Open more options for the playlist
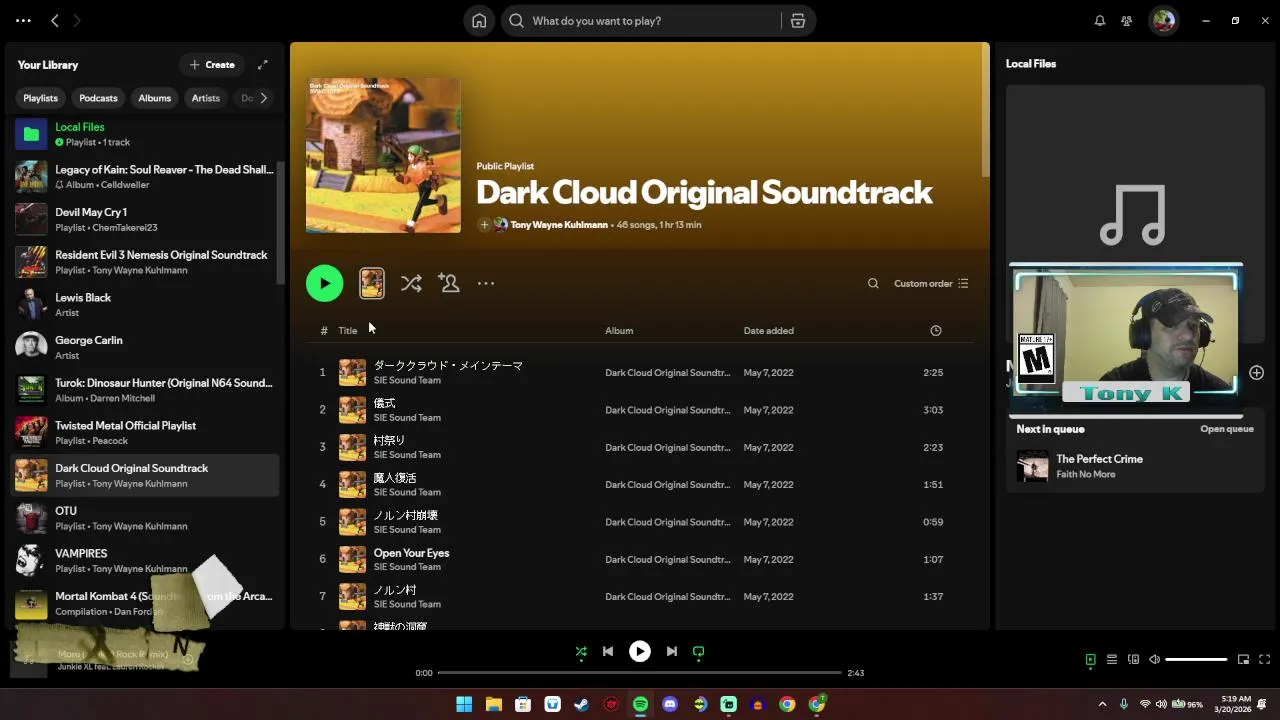This screenshot has height=720, width=1280. click(x=486, y=283)
